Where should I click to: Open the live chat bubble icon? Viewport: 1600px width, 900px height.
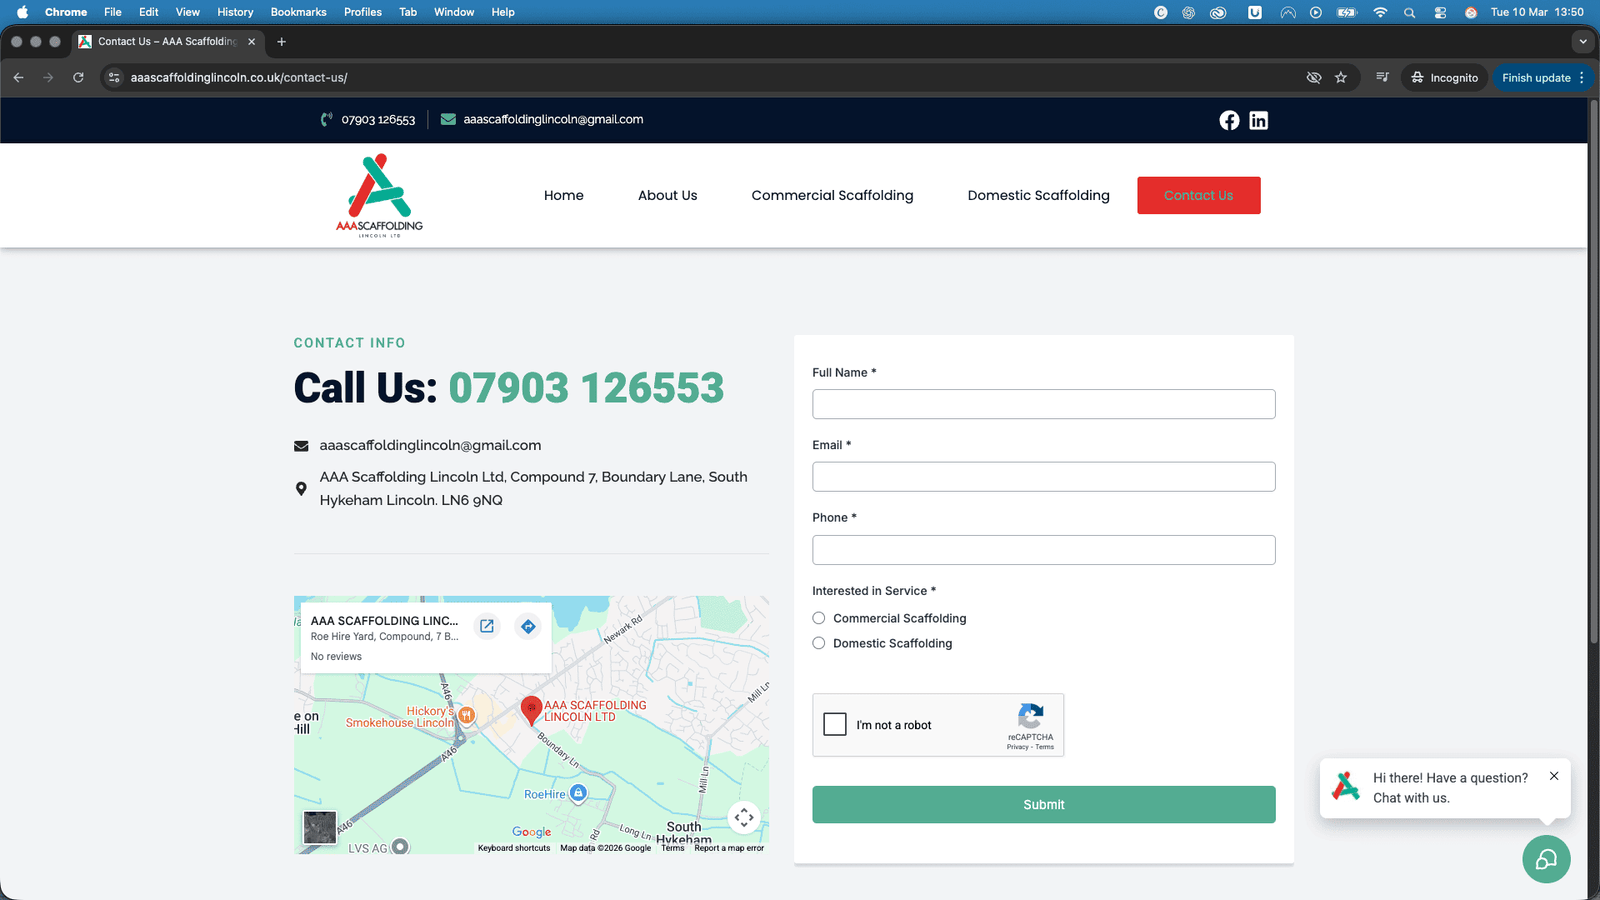pos(1546,859)
